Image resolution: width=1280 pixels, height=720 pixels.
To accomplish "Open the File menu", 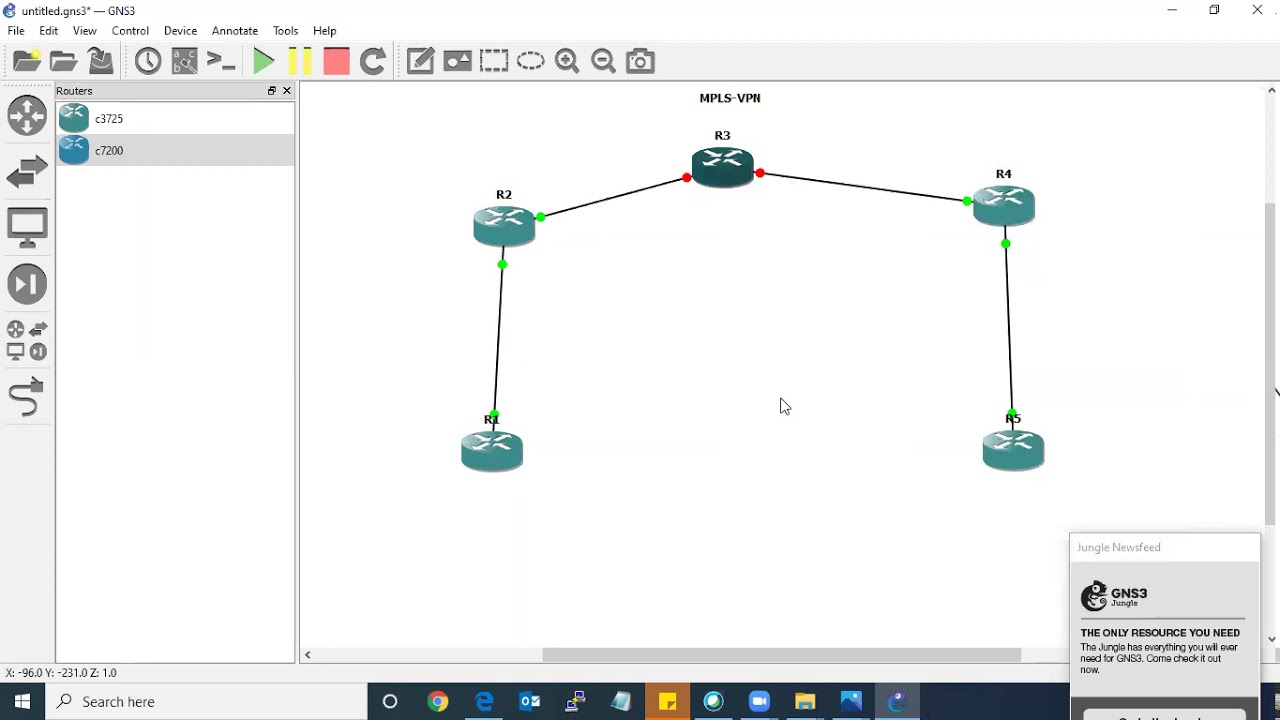I will pos(16,31).
